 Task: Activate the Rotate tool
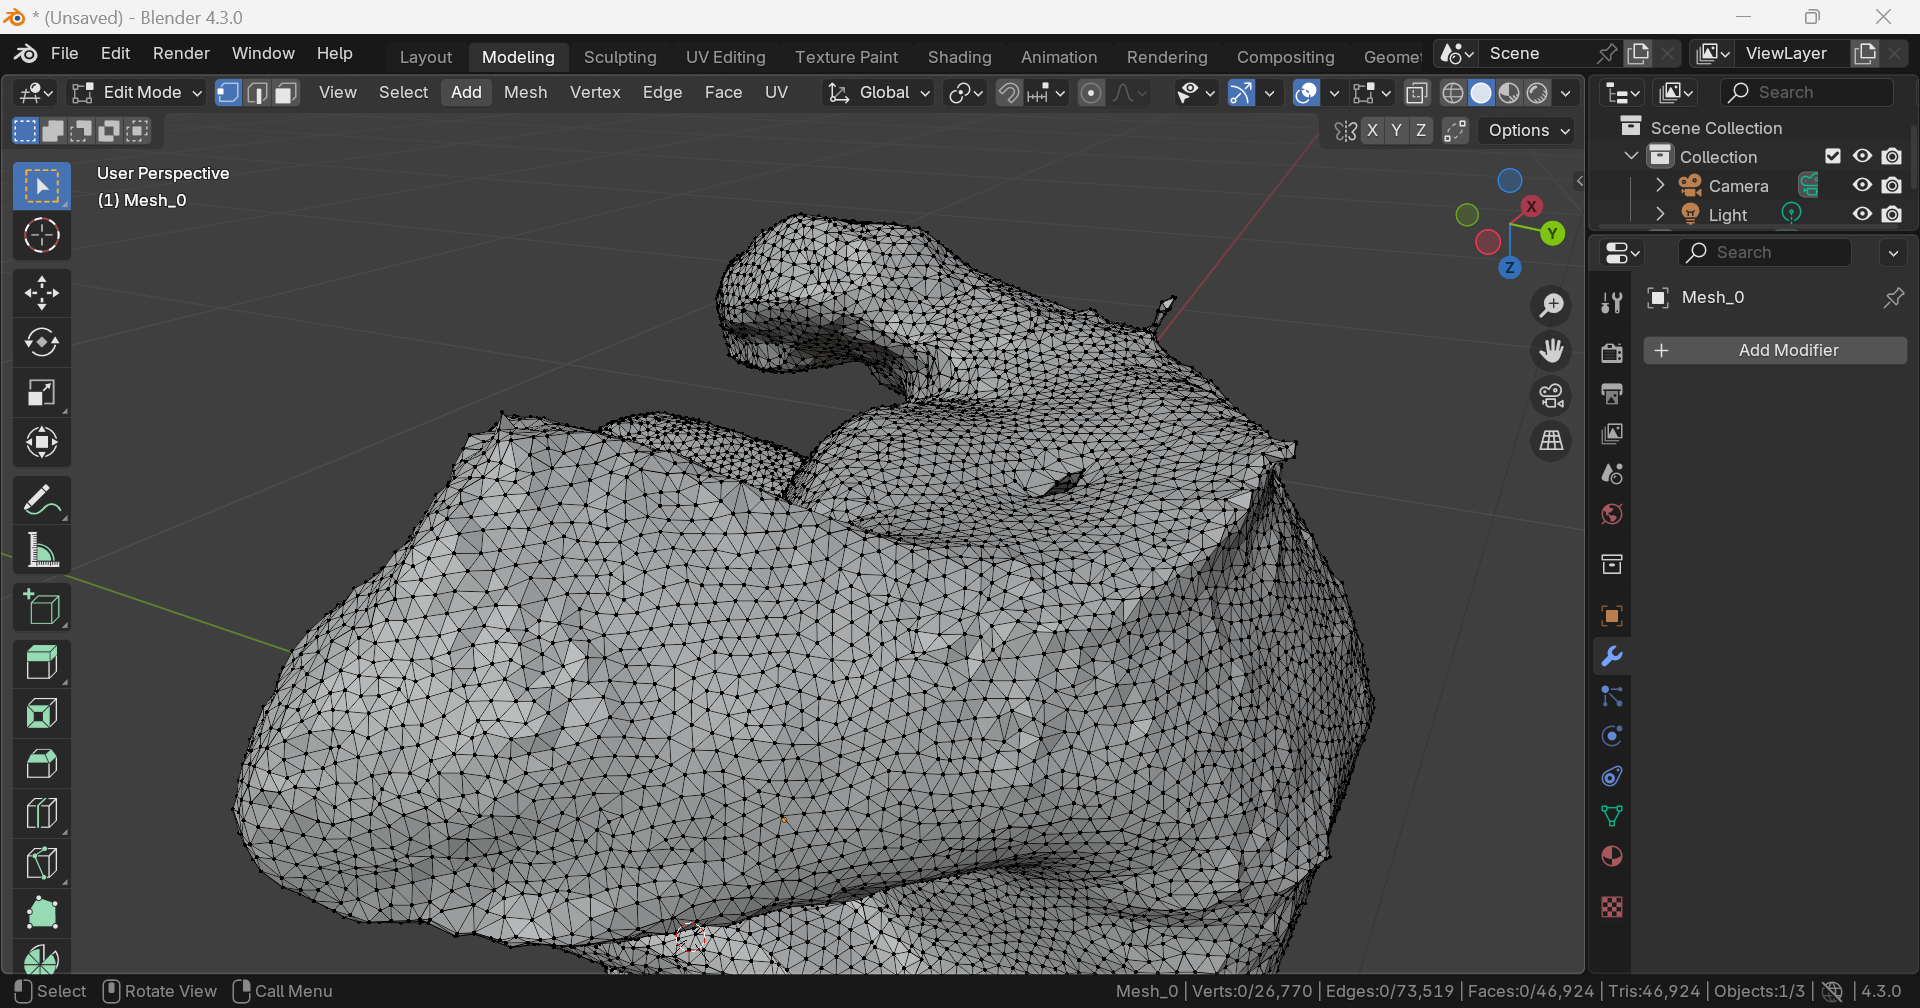point(41,343)
